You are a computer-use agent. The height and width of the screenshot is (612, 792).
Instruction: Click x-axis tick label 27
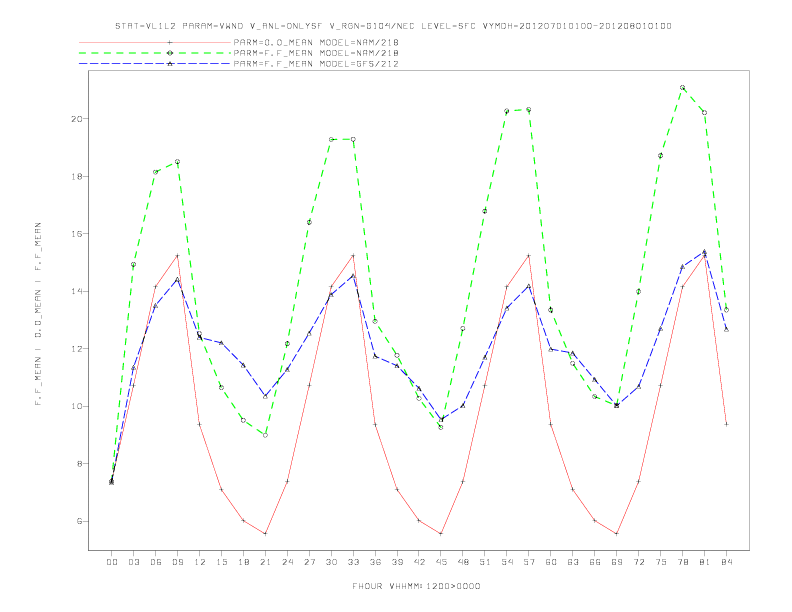(x=310, y=562)
